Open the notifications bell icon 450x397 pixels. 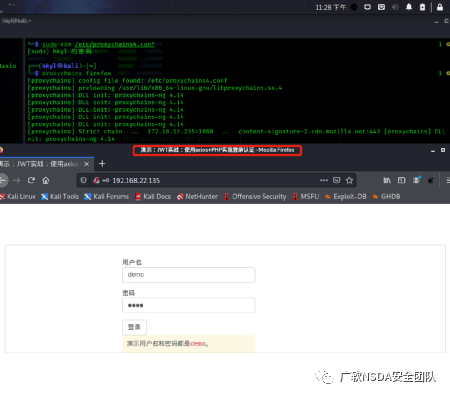[x=409, y=7]
